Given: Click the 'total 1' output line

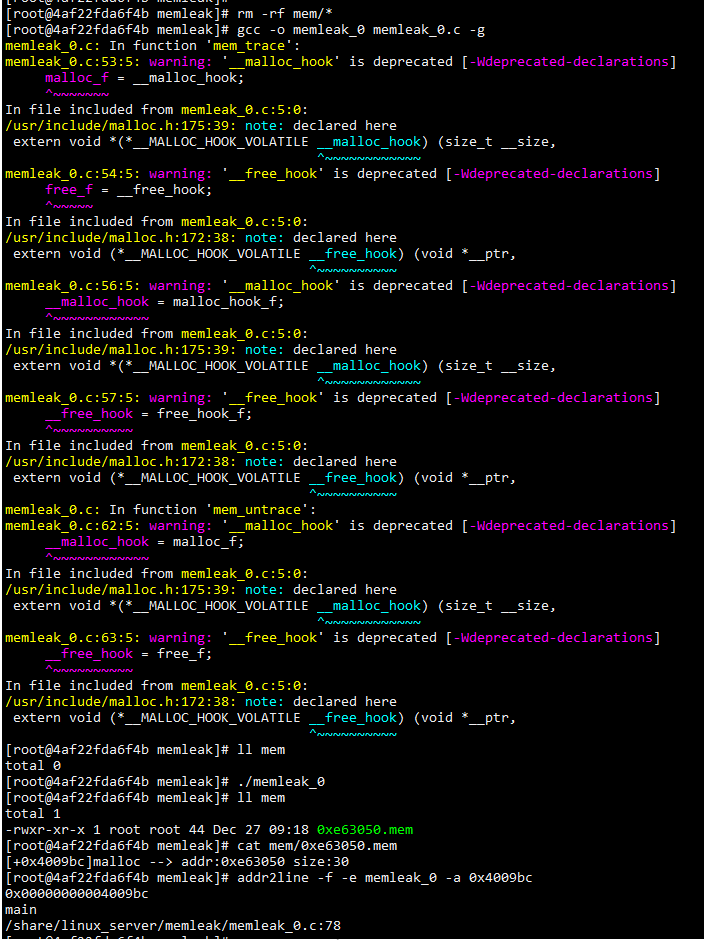Looking at the screenshot, I should coord(33,814).
